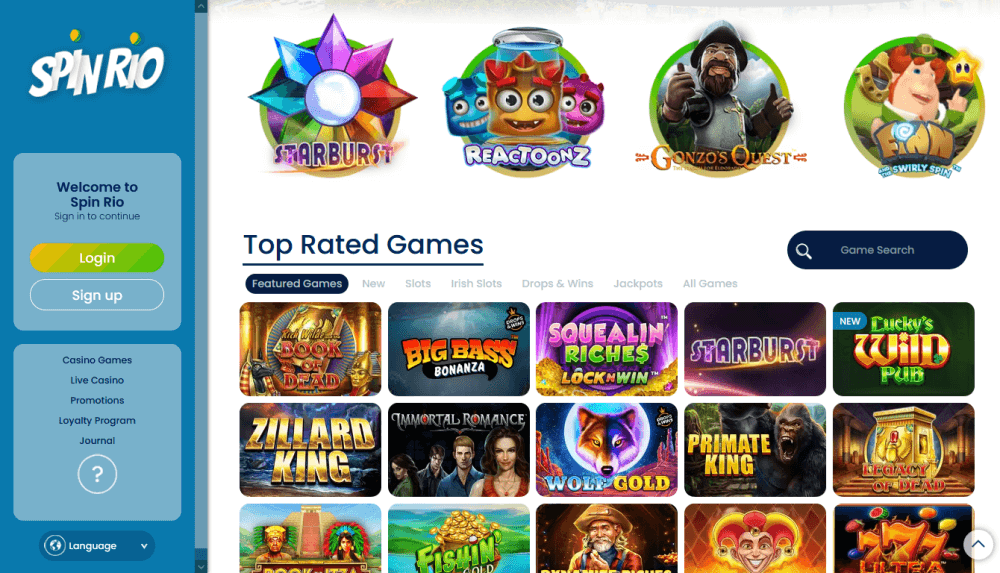
Task: Open the Jackpots tab
Action: pyautogui.click(x=638, y=283)
